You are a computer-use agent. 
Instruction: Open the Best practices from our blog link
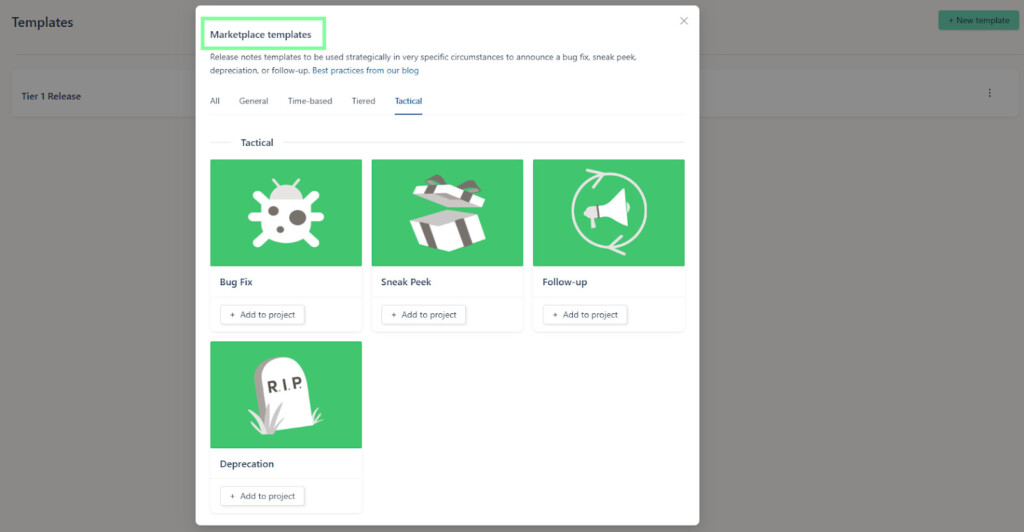click(x=365, y=71)
